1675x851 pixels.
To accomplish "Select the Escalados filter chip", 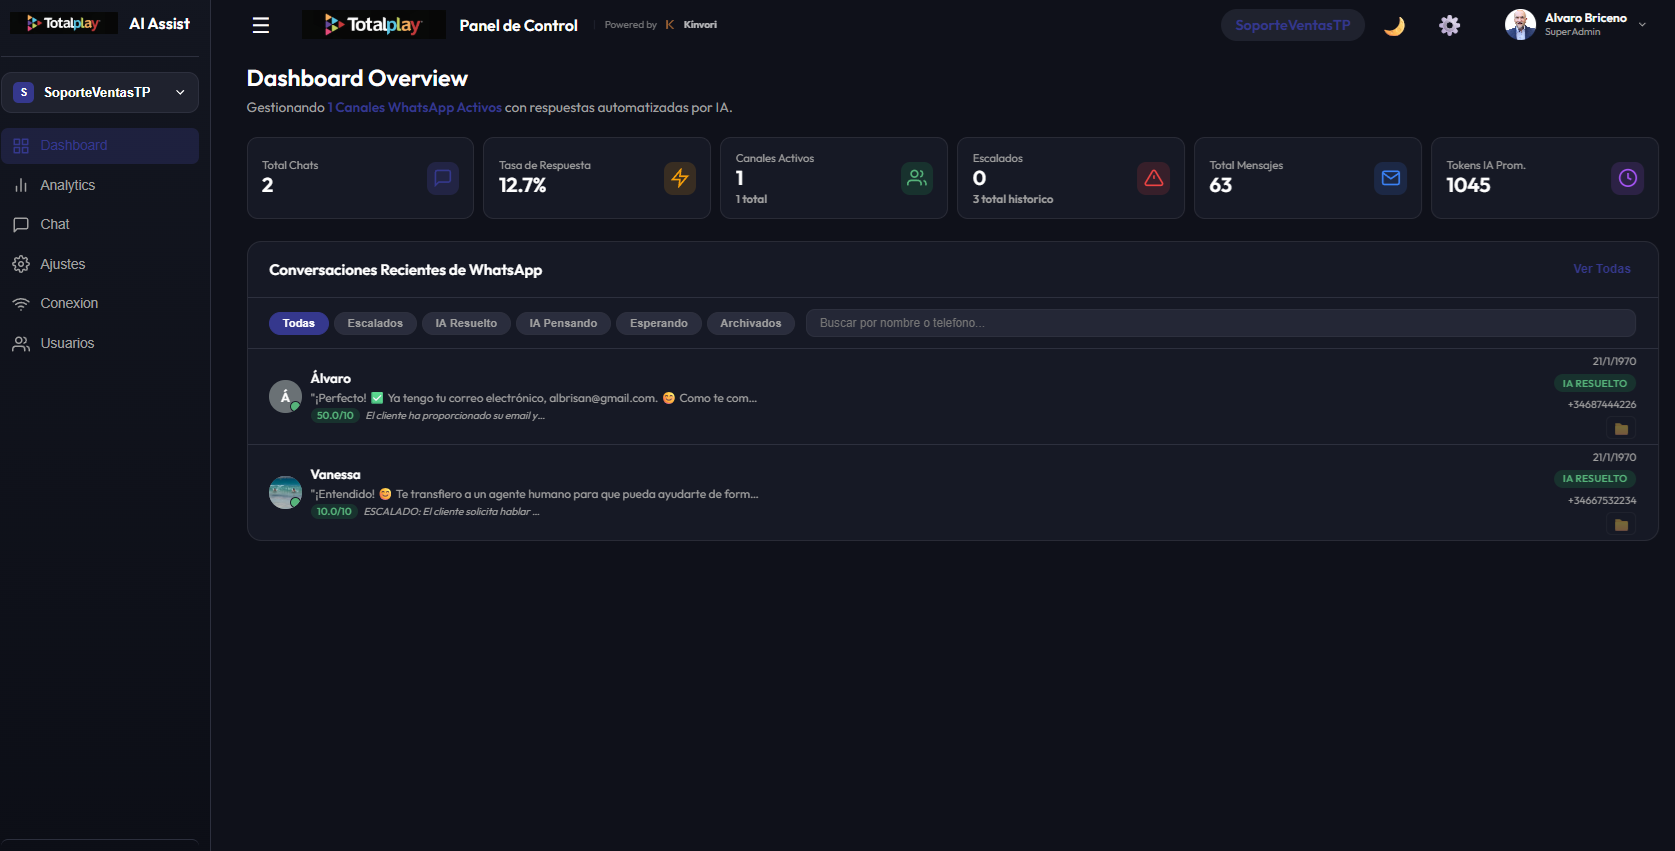I will 375,323.
